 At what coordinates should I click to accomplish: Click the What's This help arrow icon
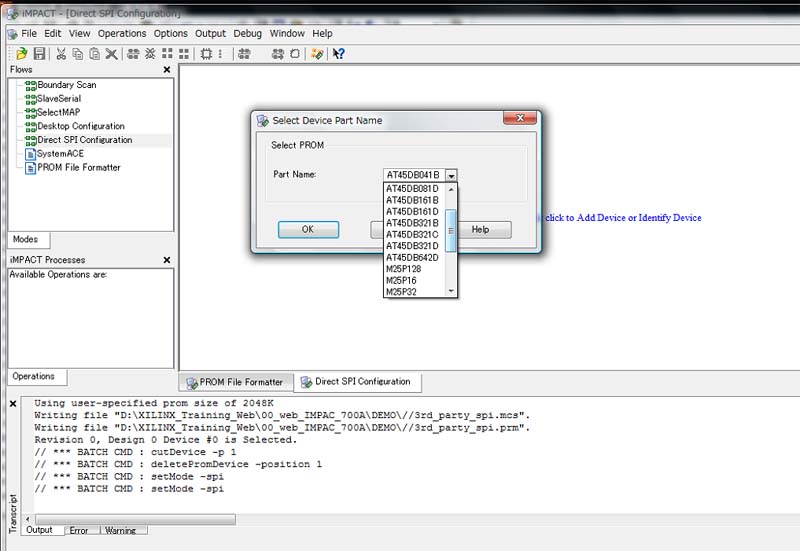(338, 54)
